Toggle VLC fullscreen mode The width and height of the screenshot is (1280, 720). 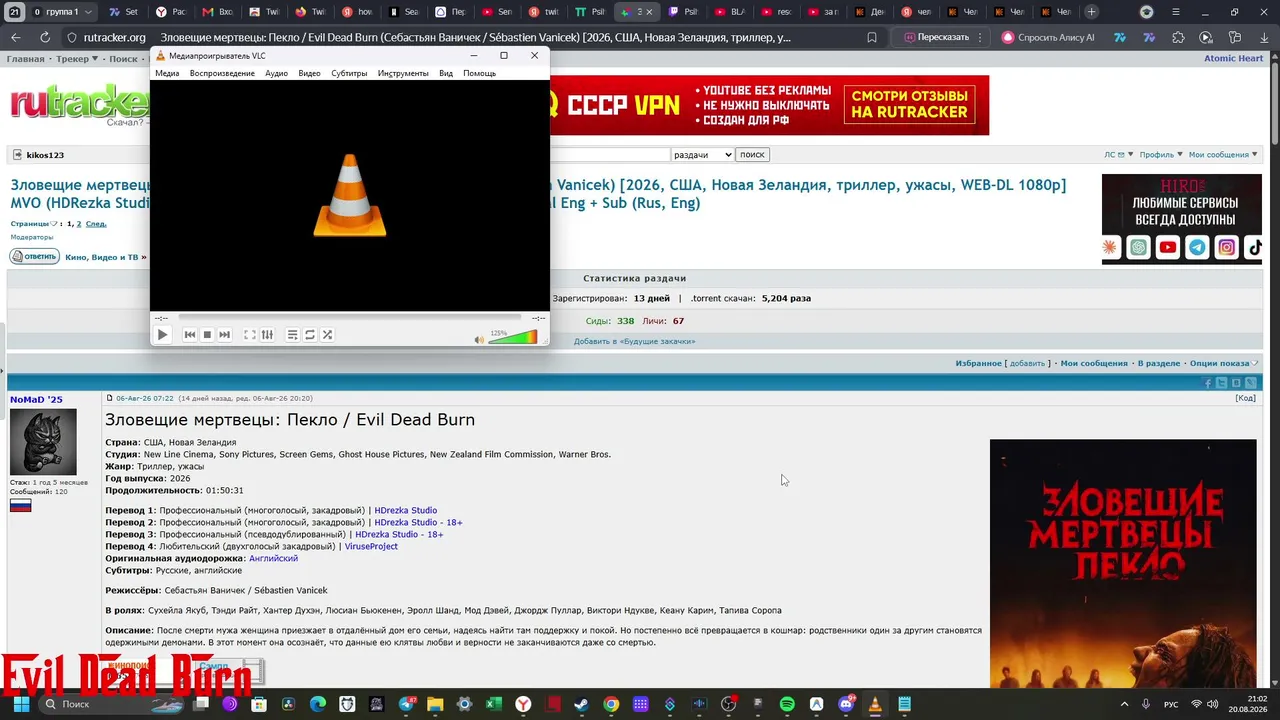tap(250, 335)
